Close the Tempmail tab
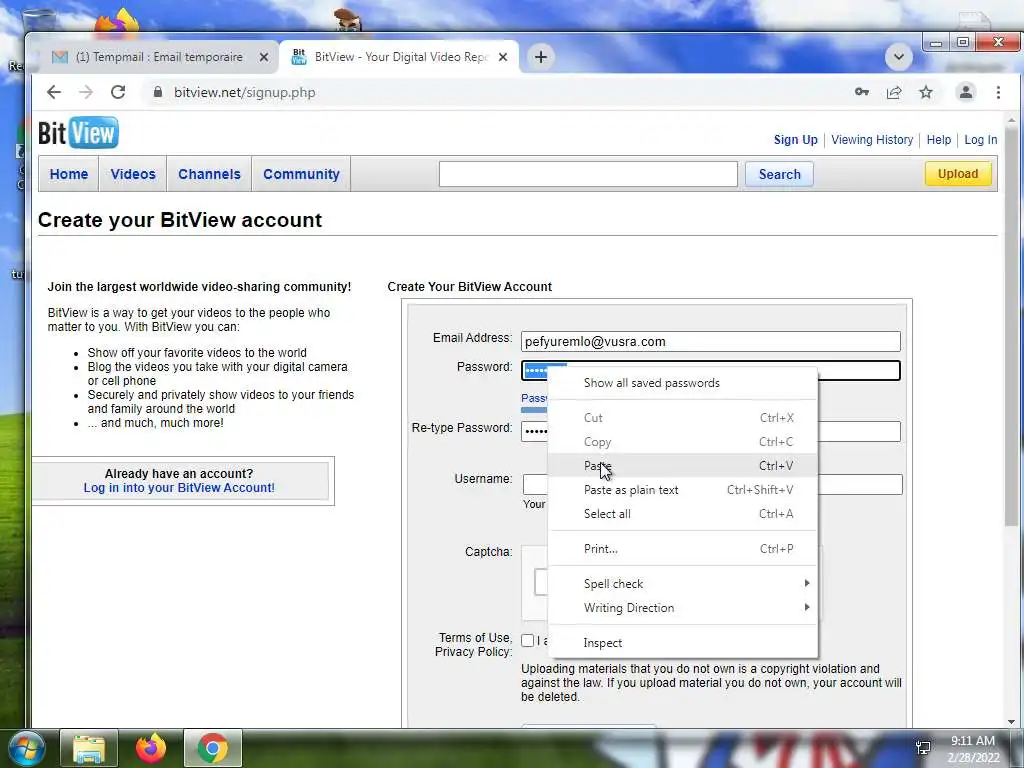Image resolution: width=1024 pixels, height=768 pixels. [264, 57]
